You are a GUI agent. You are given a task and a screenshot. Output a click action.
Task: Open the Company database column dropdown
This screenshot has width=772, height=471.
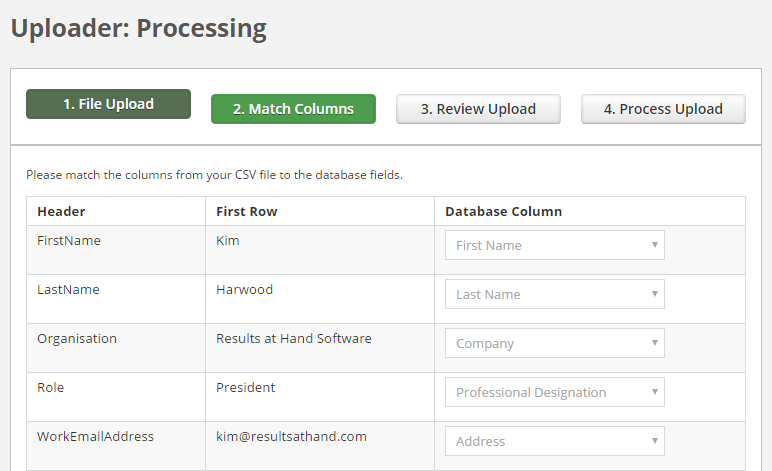554,343
